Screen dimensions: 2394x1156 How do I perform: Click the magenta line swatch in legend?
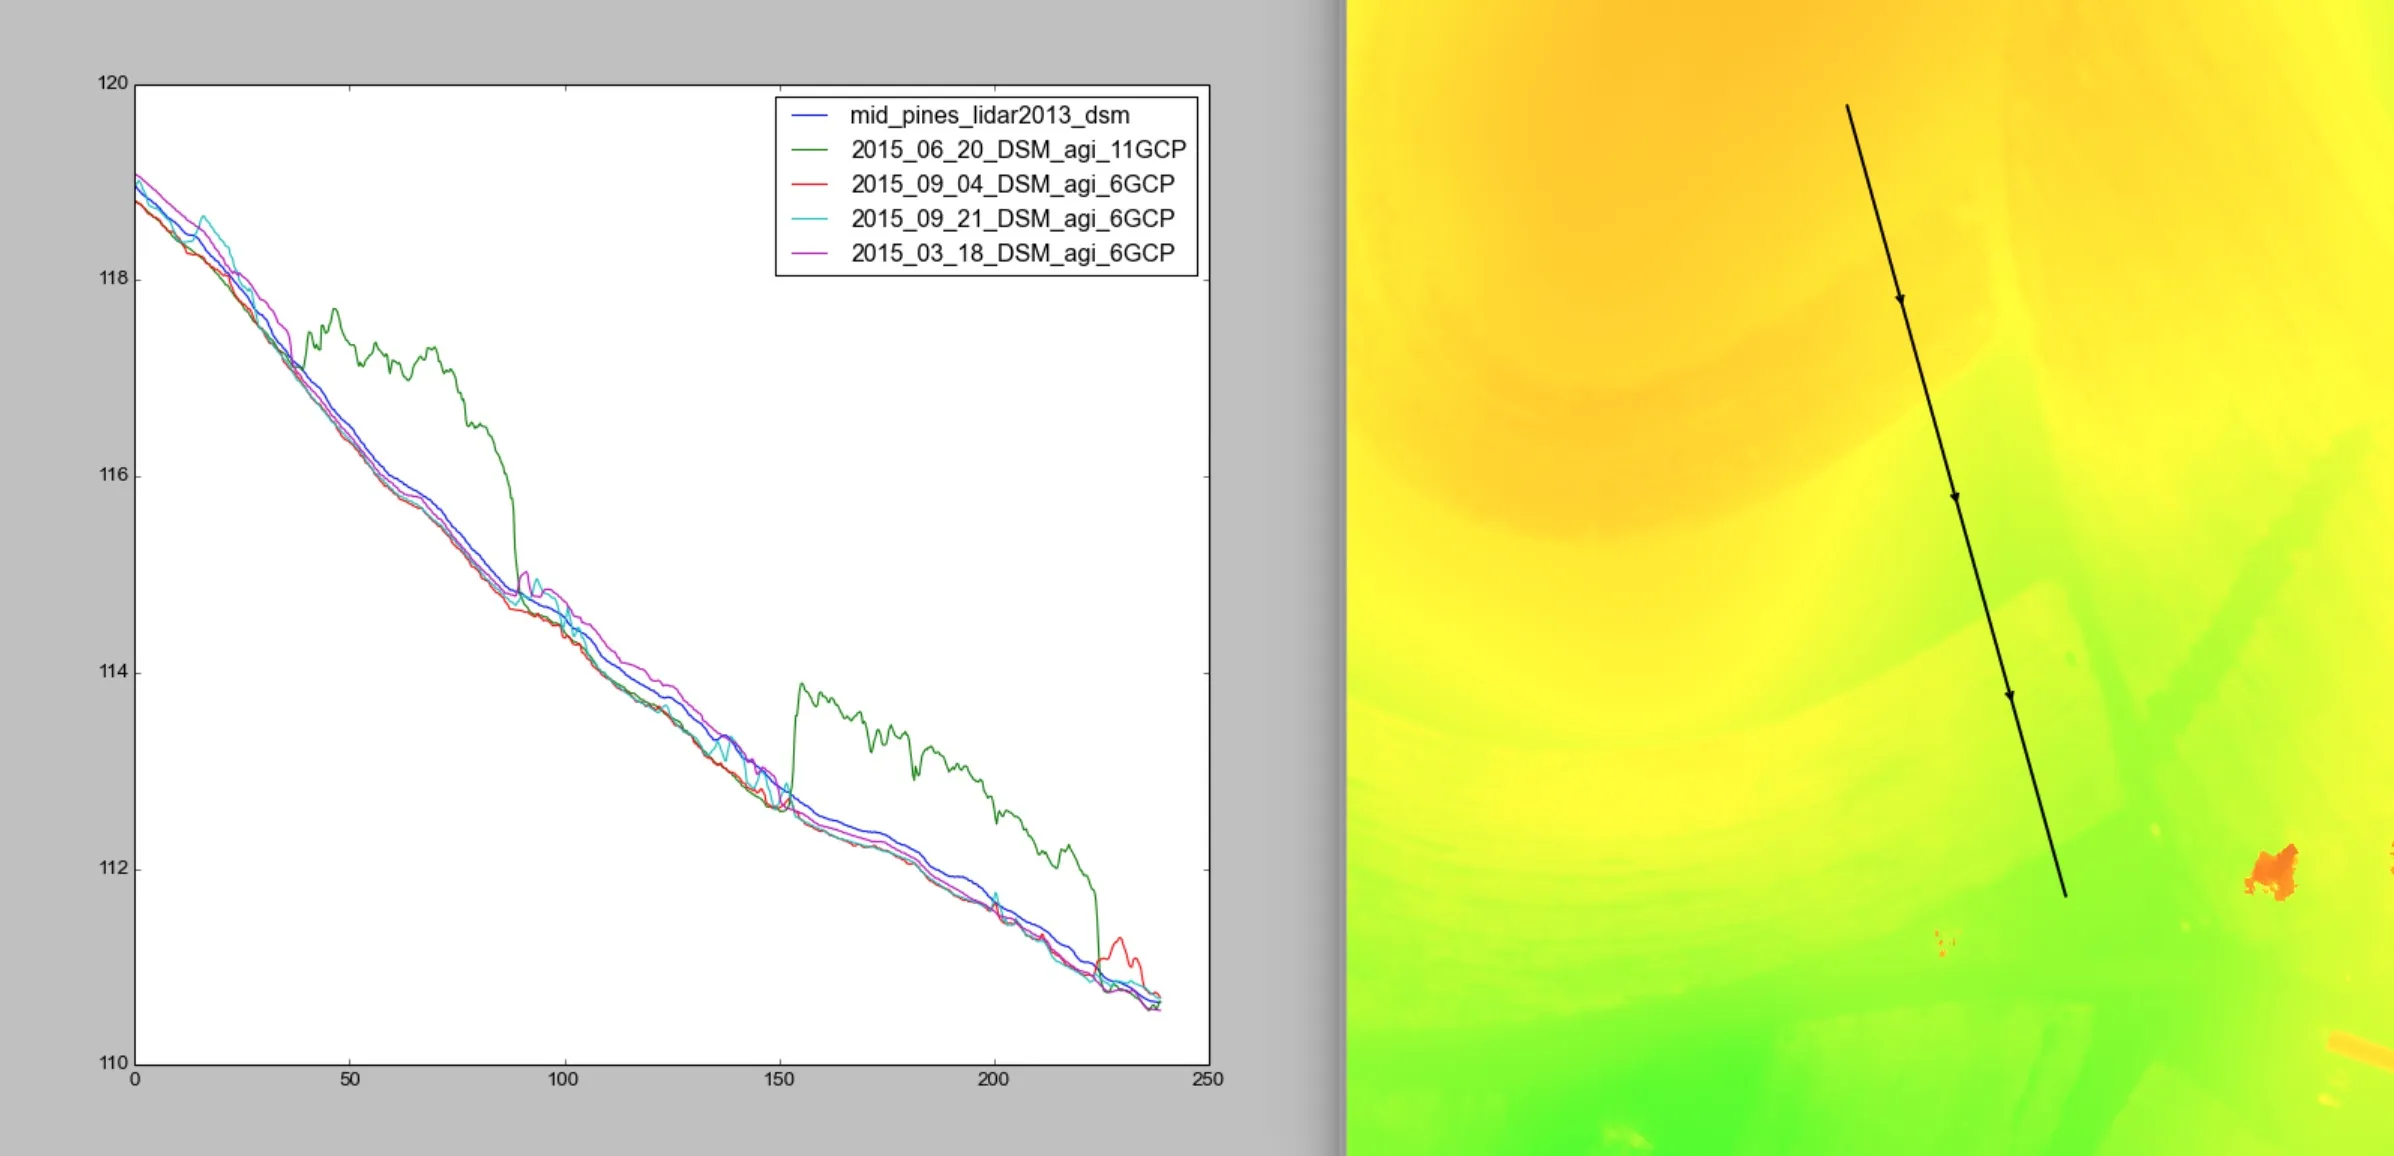coord(809,254)
